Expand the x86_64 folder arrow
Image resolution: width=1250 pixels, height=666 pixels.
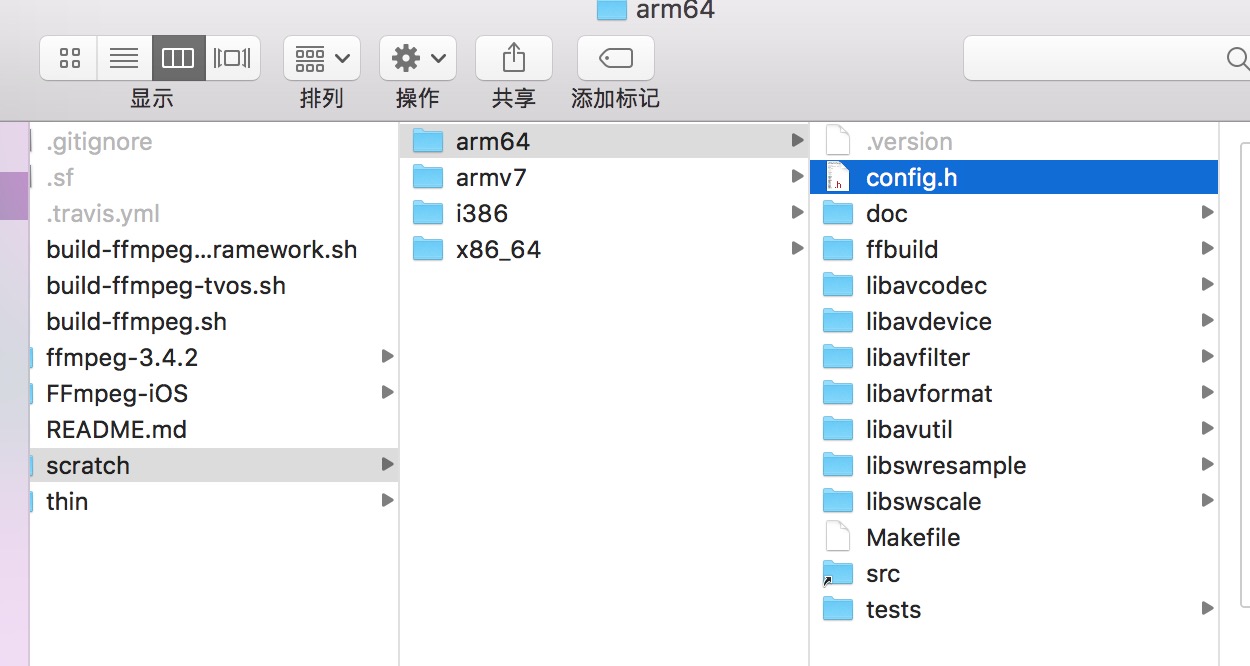[797, 249]
